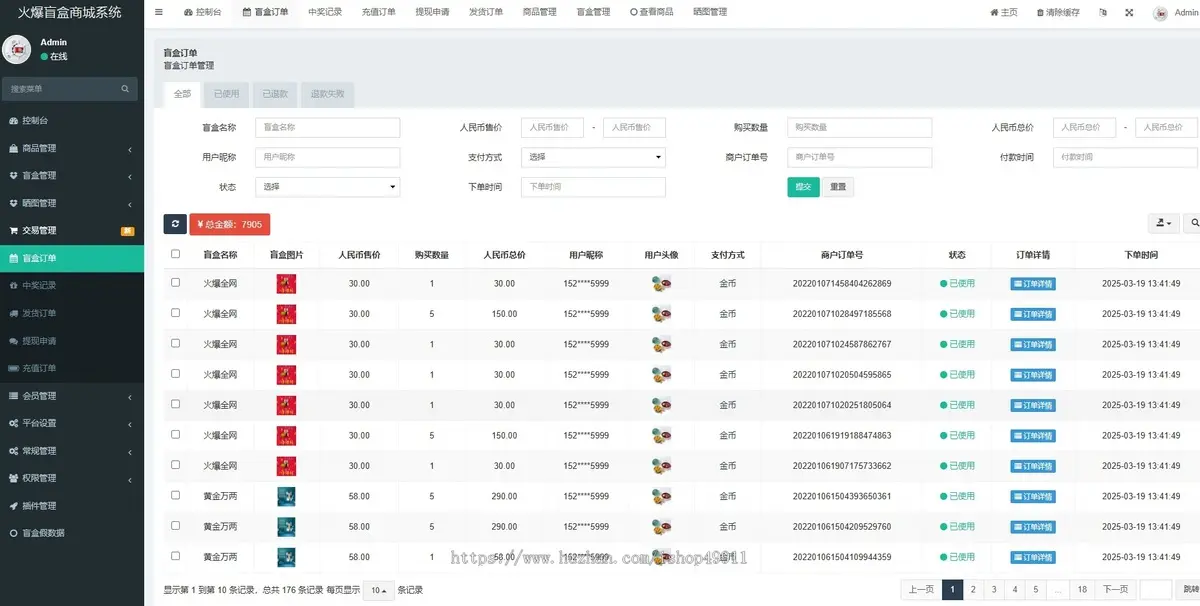Expand 权限管理 in the sidebar
Screen dimensions: 1200x606
tap(72, 478)
